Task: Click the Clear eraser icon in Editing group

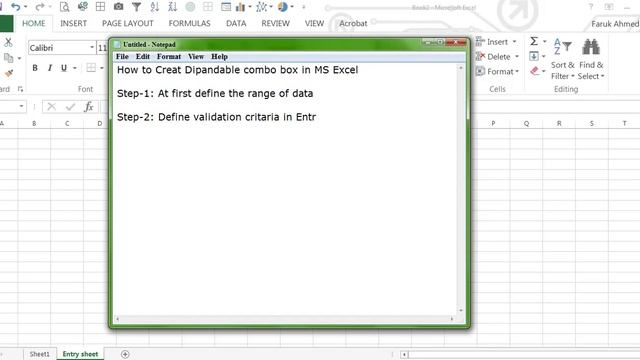Action: click(534, 71)
